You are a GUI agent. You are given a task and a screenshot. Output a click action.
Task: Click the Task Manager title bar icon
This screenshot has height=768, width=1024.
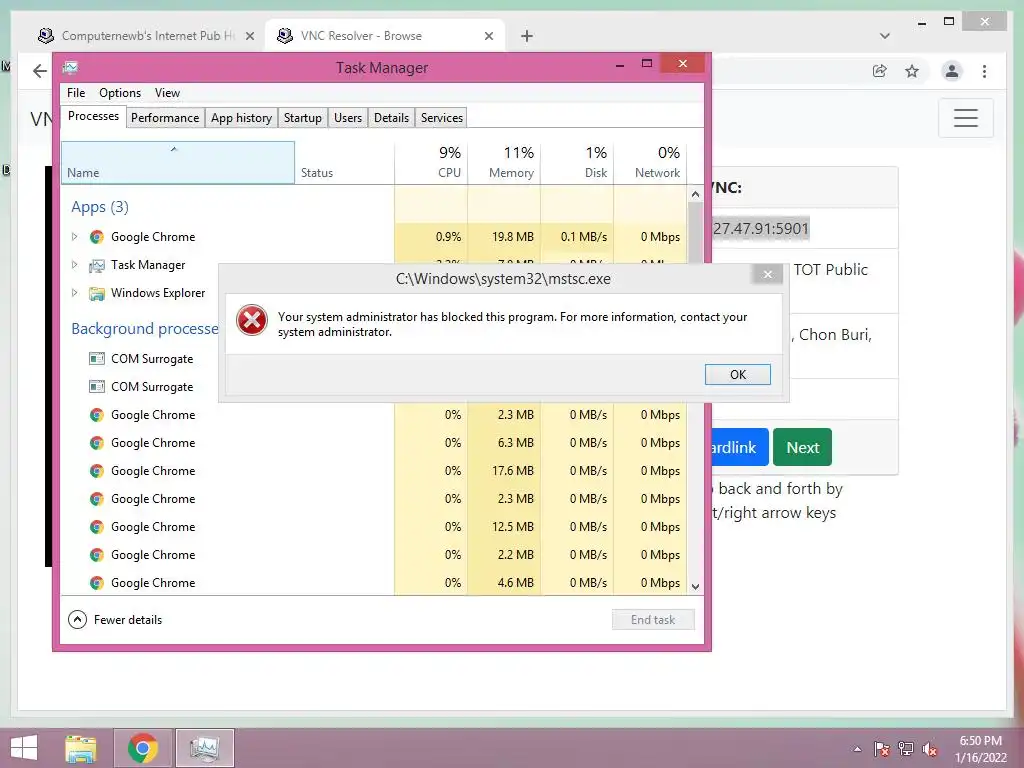(x=70, y=67)
